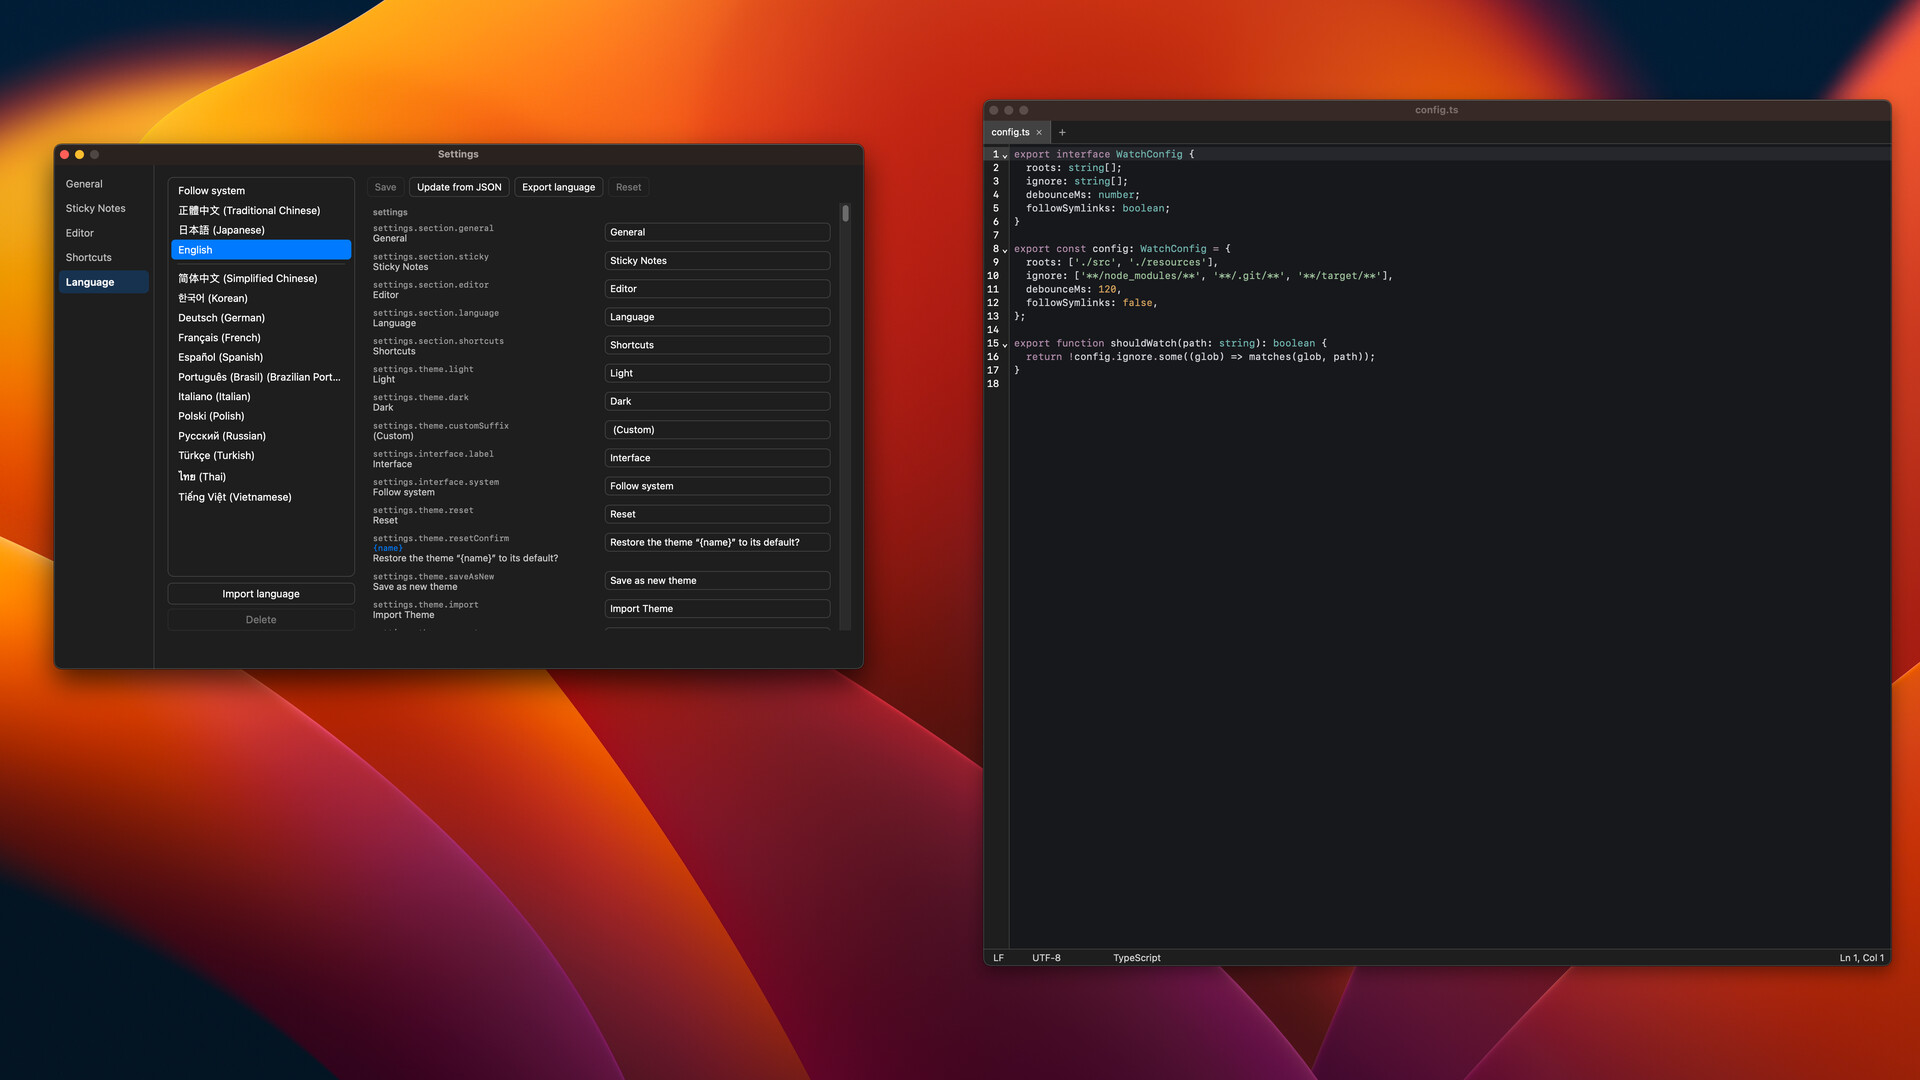Click the Import language button
1920x1080 pixels.
point(261,594)
